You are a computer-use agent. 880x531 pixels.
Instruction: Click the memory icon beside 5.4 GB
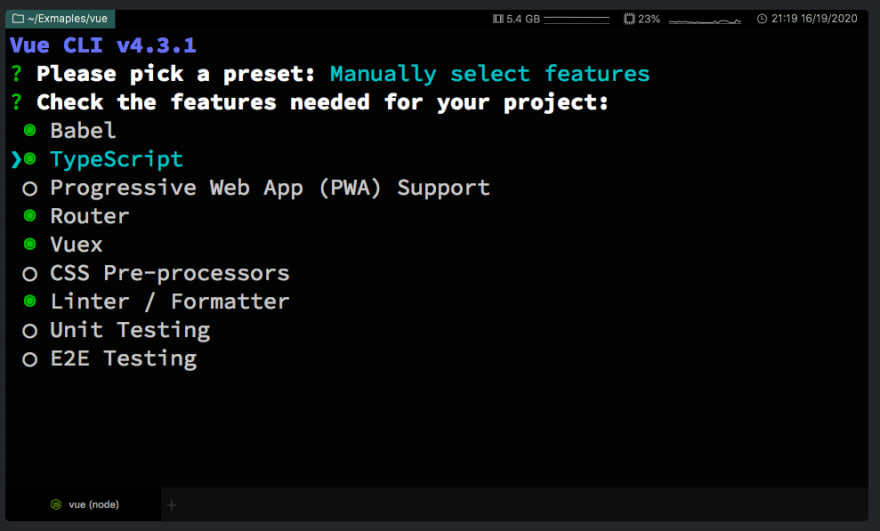pos(498,19)
